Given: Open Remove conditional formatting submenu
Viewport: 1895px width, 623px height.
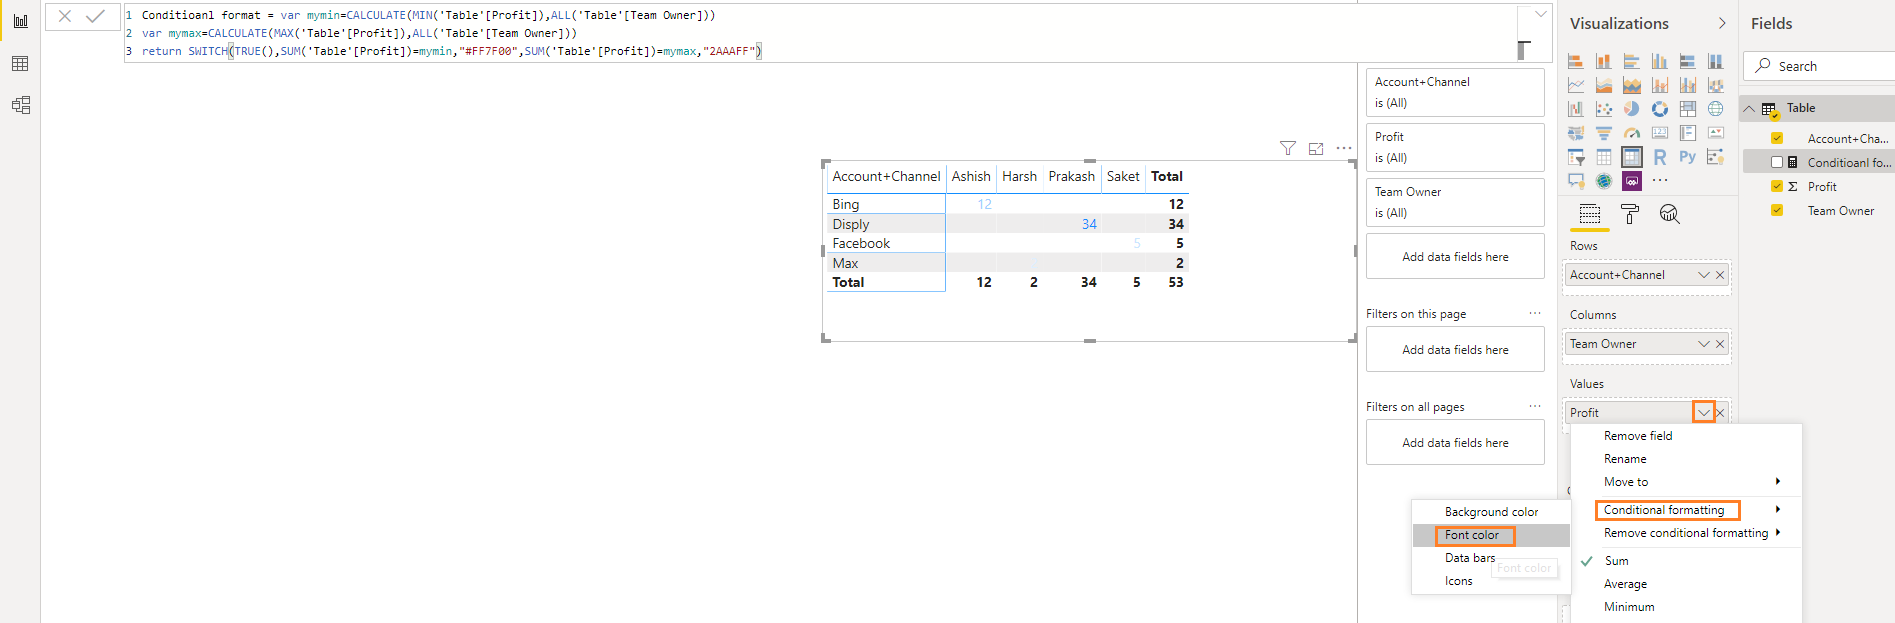Looking at the screenshot, I should 1686,533.
